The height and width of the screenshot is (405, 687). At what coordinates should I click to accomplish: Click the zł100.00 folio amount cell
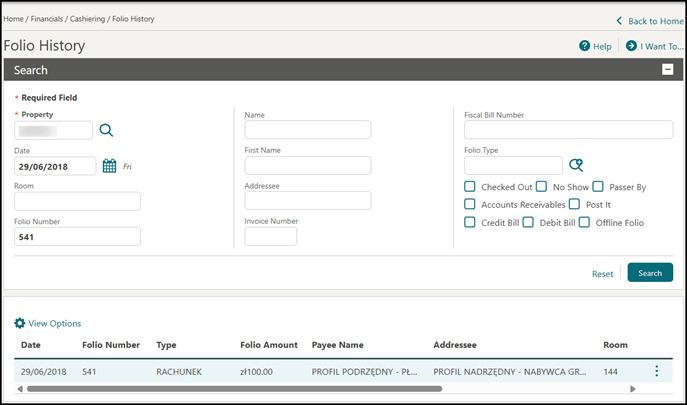coord(256,372)
